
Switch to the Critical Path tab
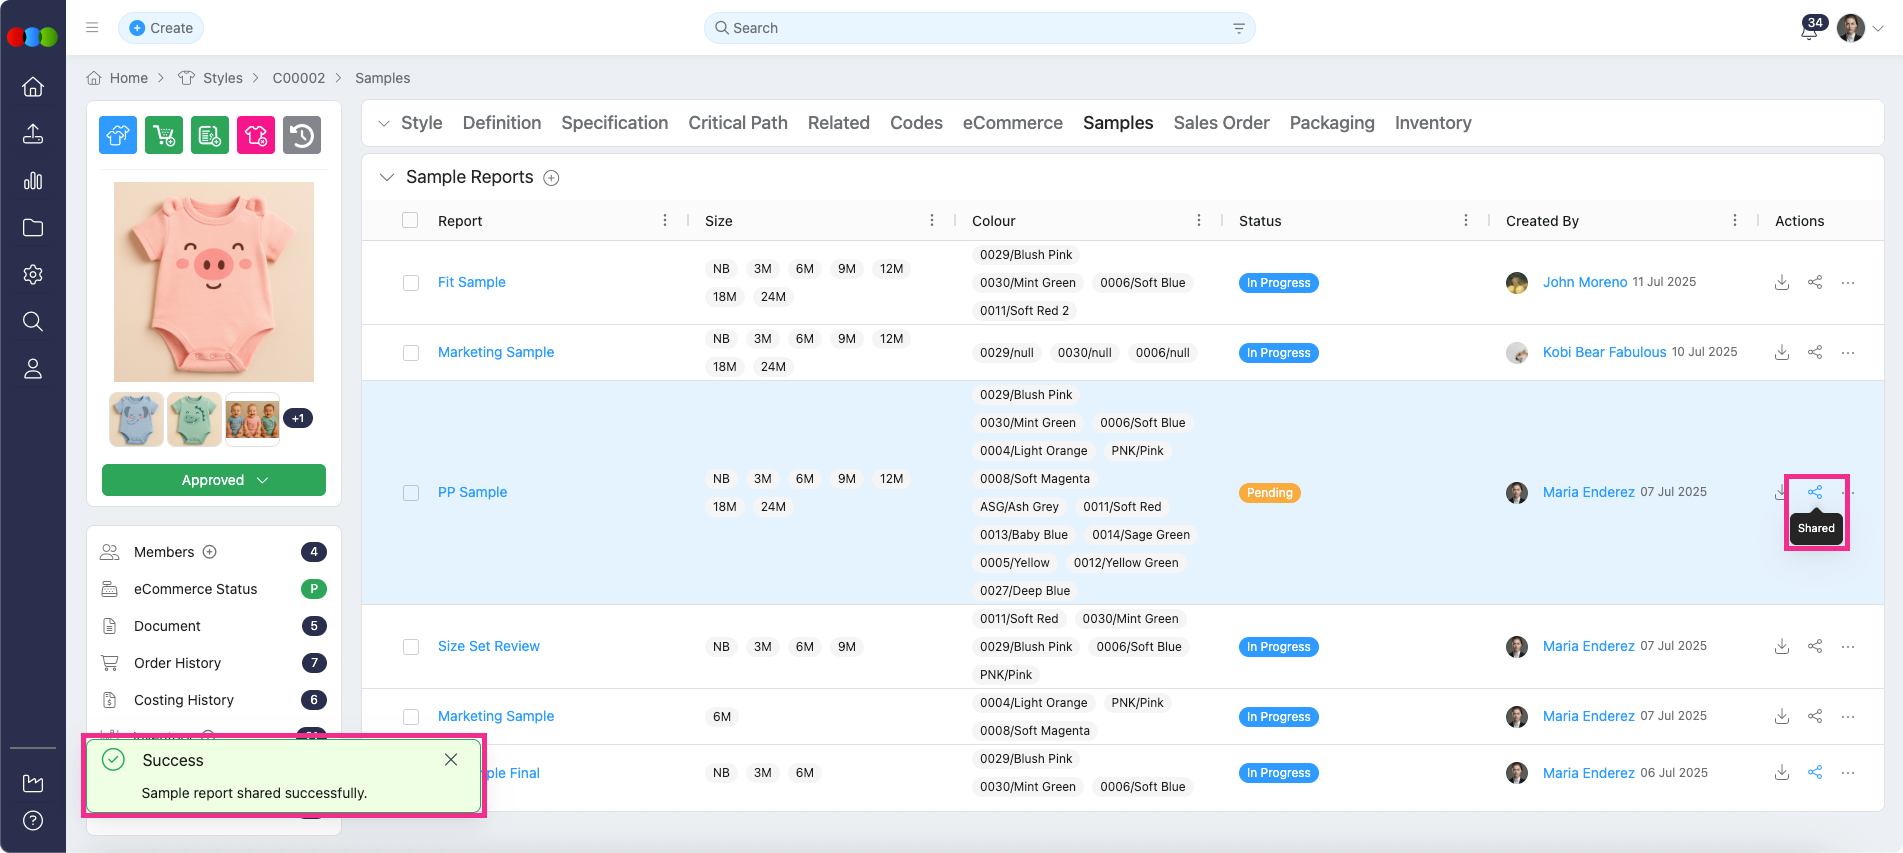pos(737,123)
